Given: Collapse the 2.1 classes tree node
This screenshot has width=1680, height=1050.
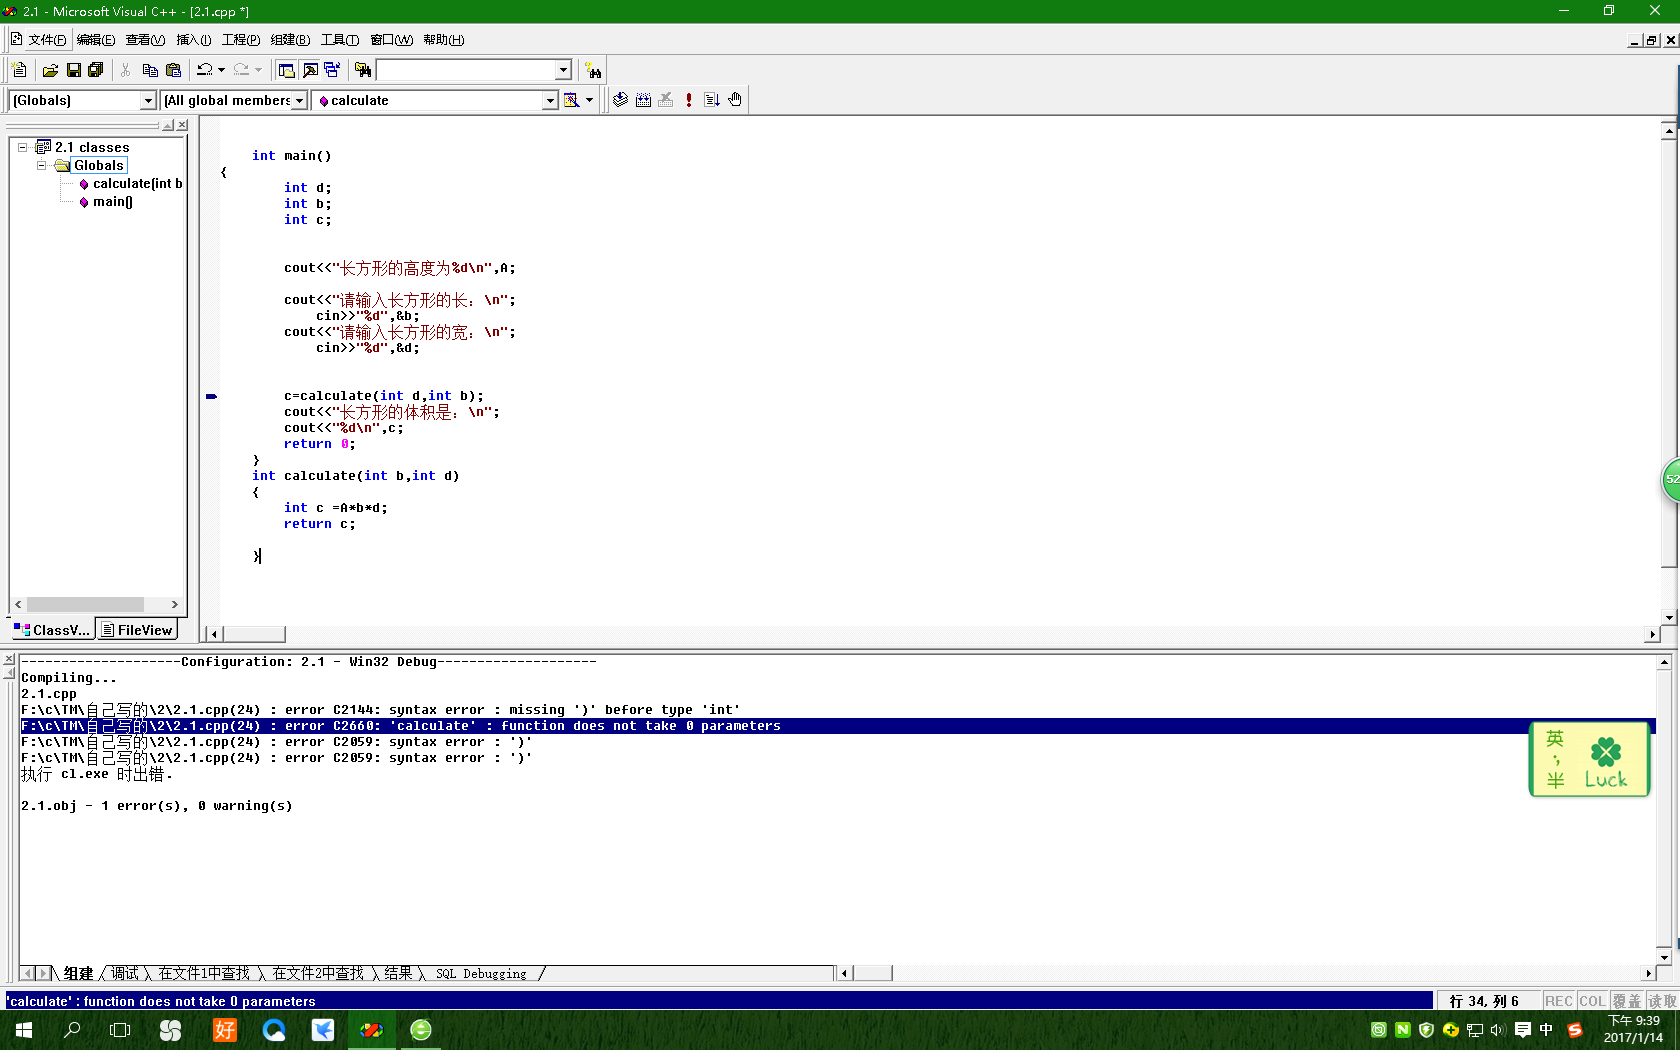Looking at the screenshot, I should [22, 147].
